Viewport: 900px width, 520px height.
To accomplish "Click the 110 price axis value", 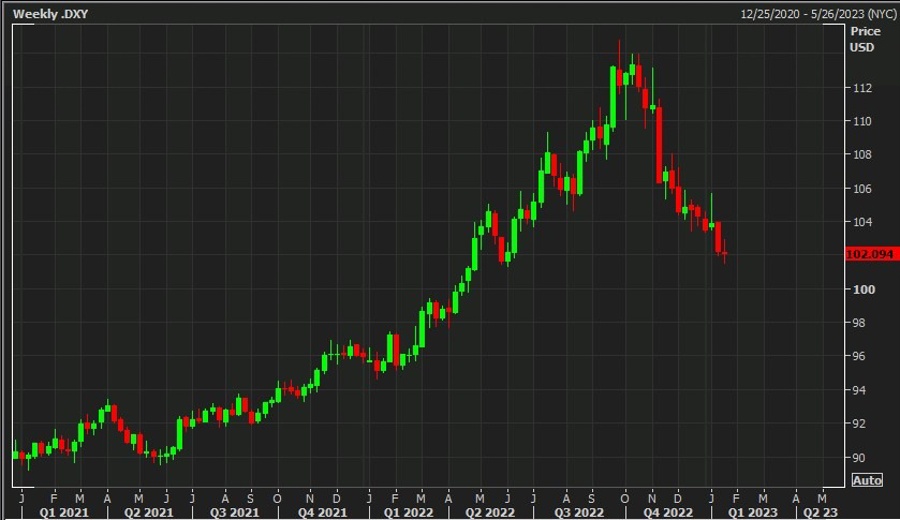I will pyautogui.click(x=862, y=121).
